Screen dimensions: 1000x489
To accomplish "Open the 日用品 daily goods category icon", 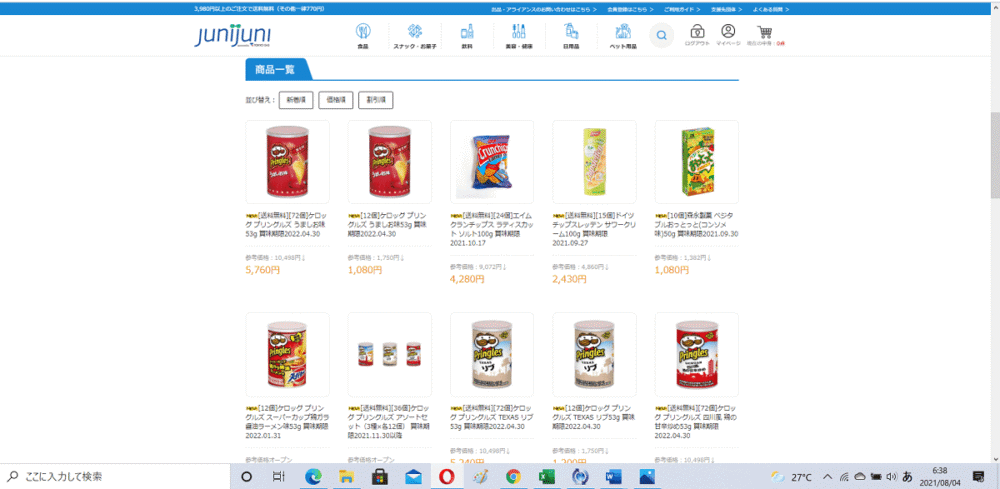I will tap(571, 31).
